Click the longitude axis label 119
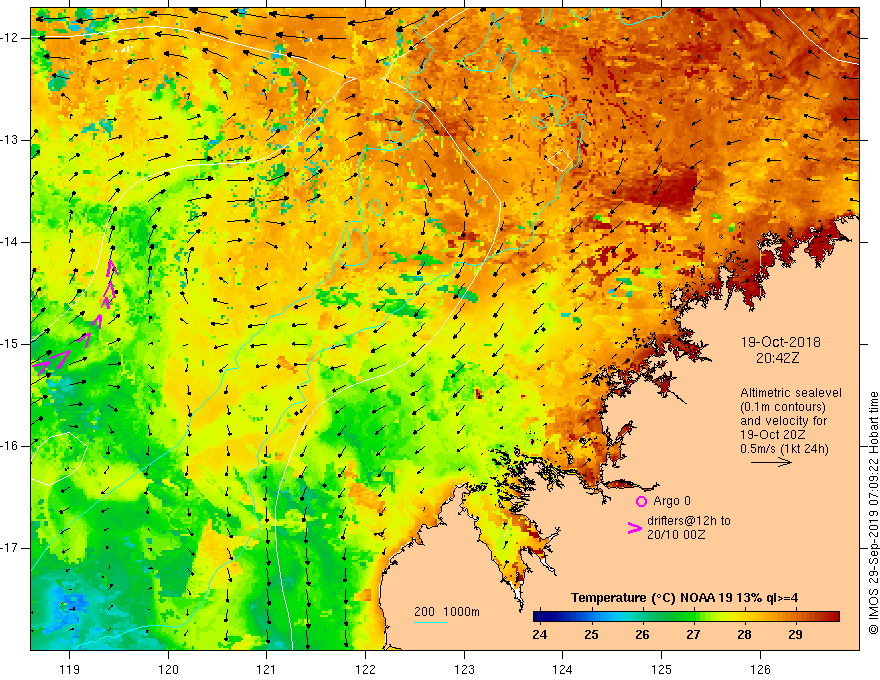The width and height of the screenshot is (880, 680). coord(70,669)
